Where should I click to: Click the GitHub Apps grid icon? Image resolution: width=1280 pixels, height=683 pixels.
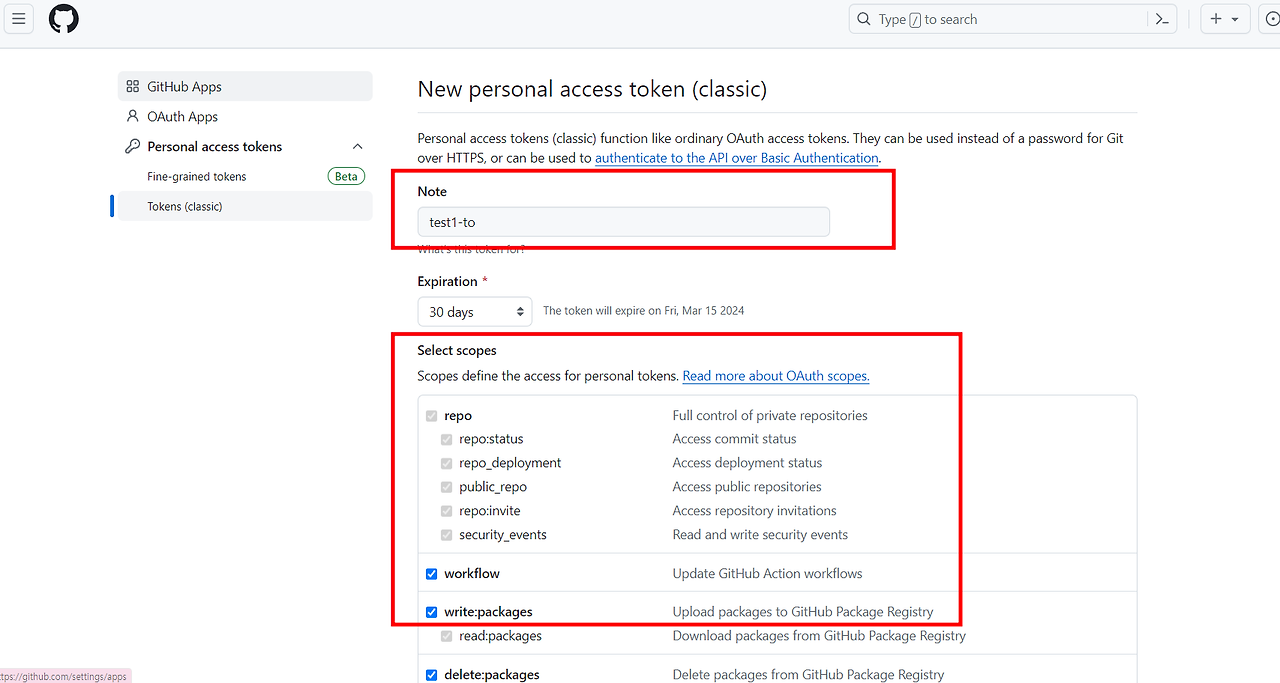(133, 87)
